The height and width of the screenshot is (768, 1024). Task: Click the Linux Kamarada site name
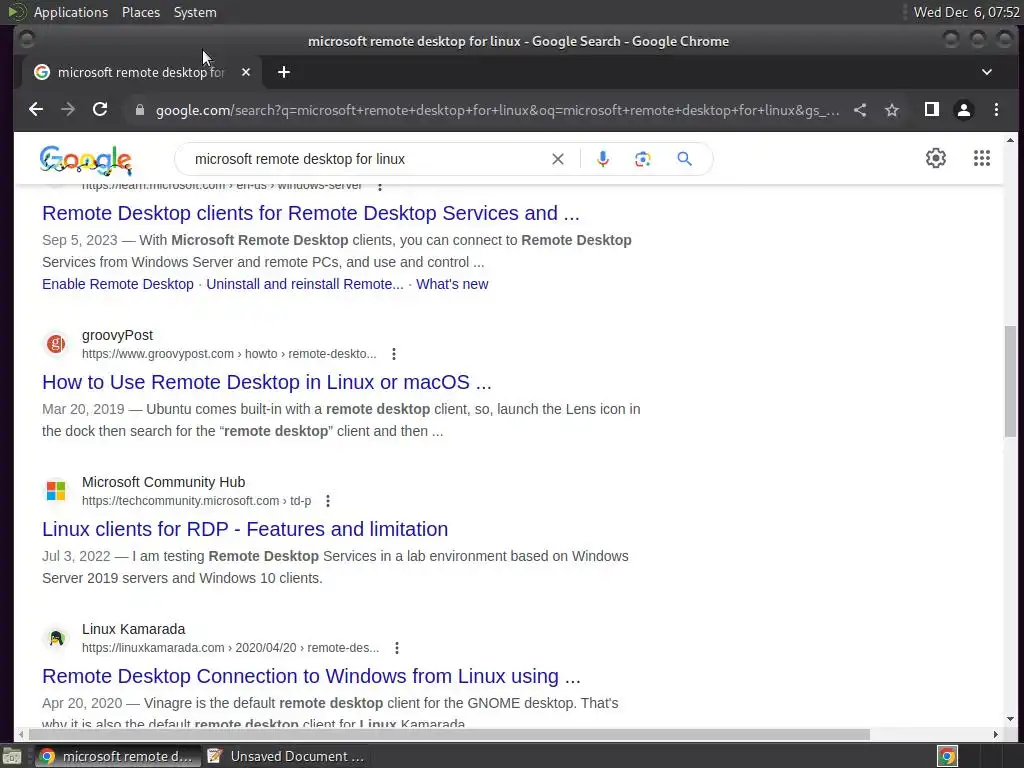pos(133,629)
